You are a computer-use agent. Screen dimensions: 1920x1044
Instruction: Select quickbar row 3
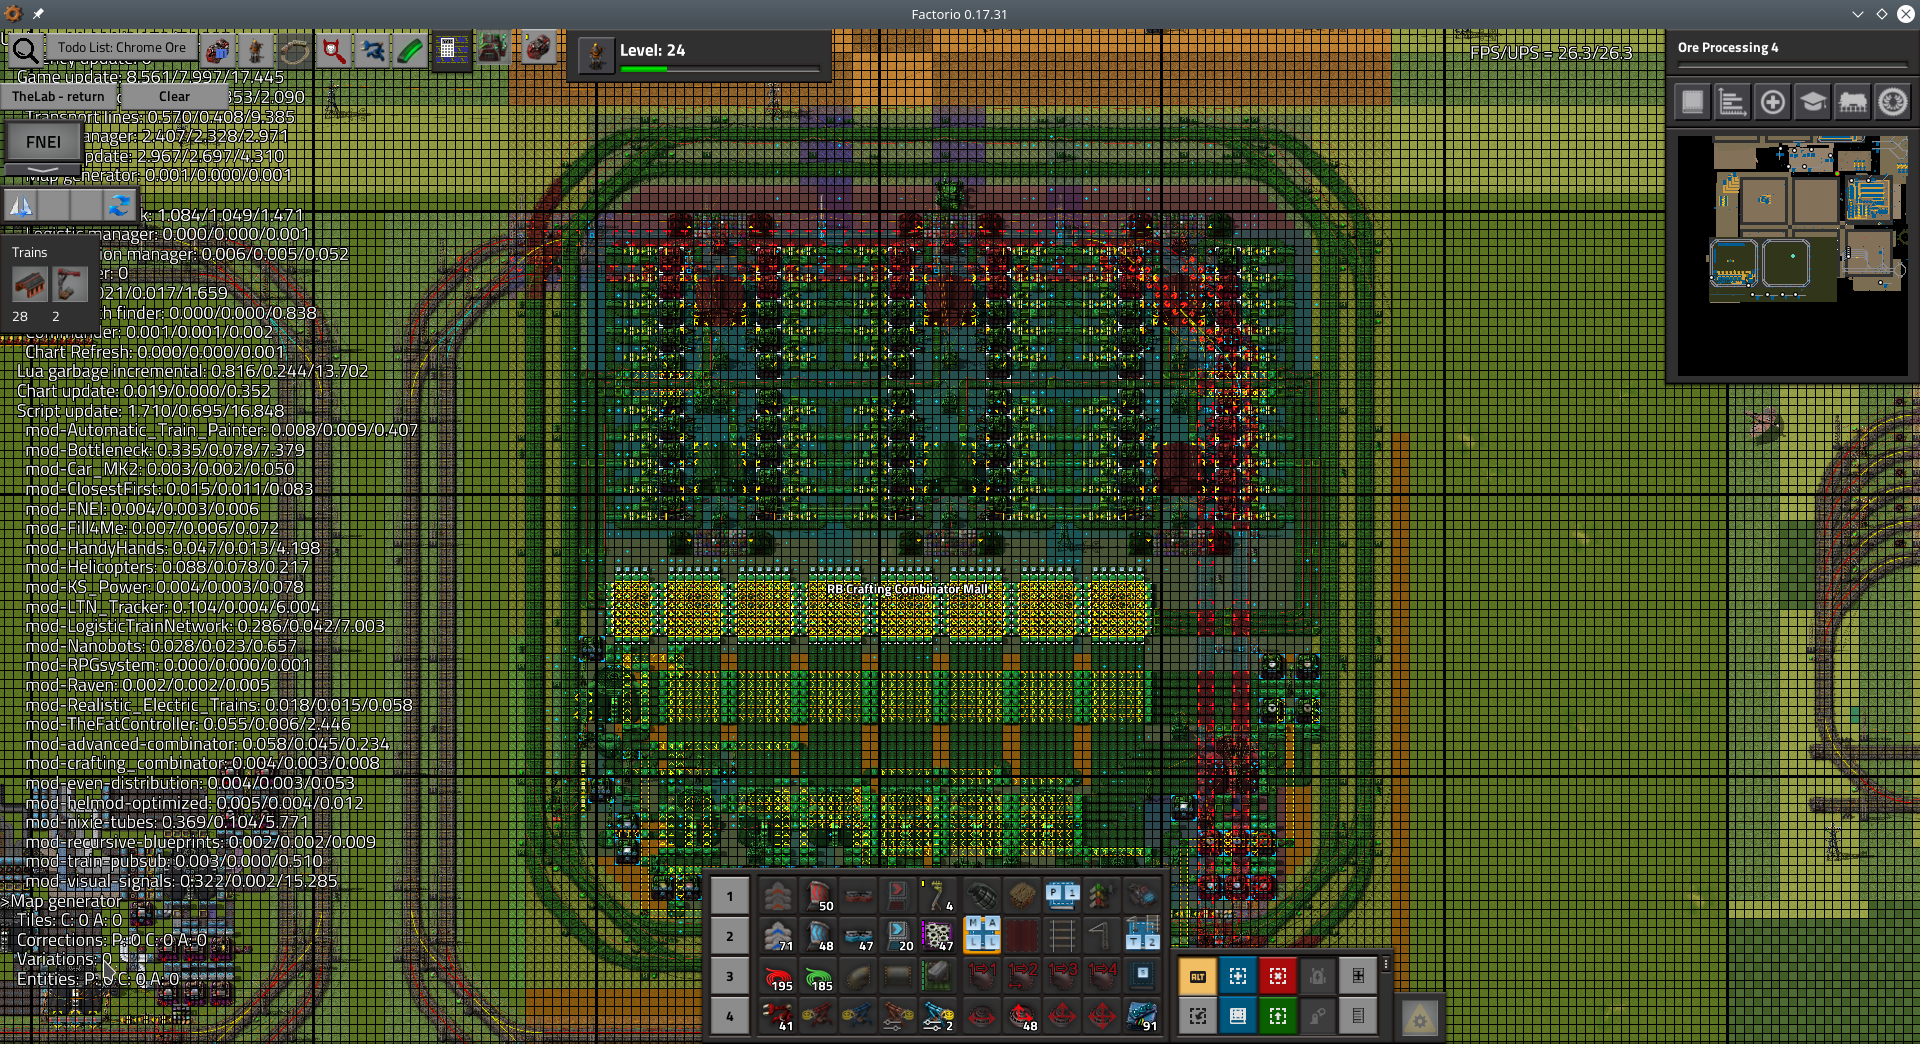coord(730,977)
